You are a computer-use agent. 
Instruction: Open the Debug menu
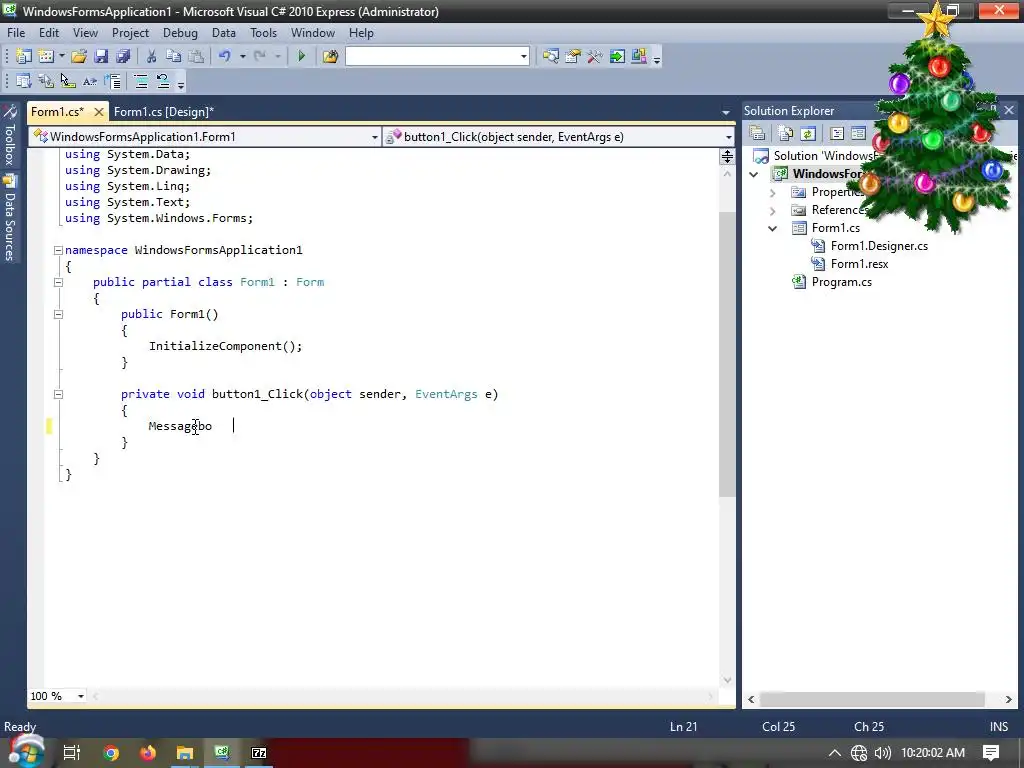180,33
